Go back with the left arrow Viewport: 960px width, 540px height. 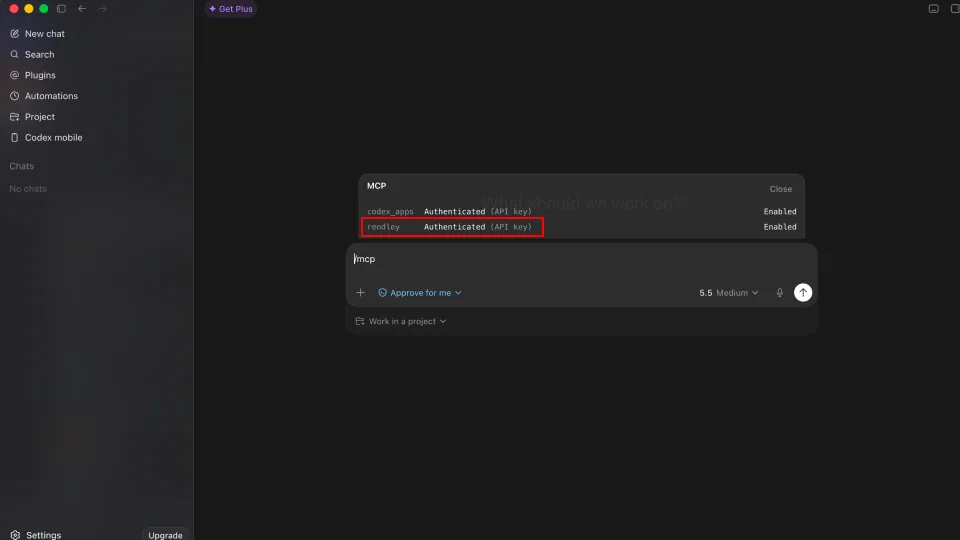82,9
